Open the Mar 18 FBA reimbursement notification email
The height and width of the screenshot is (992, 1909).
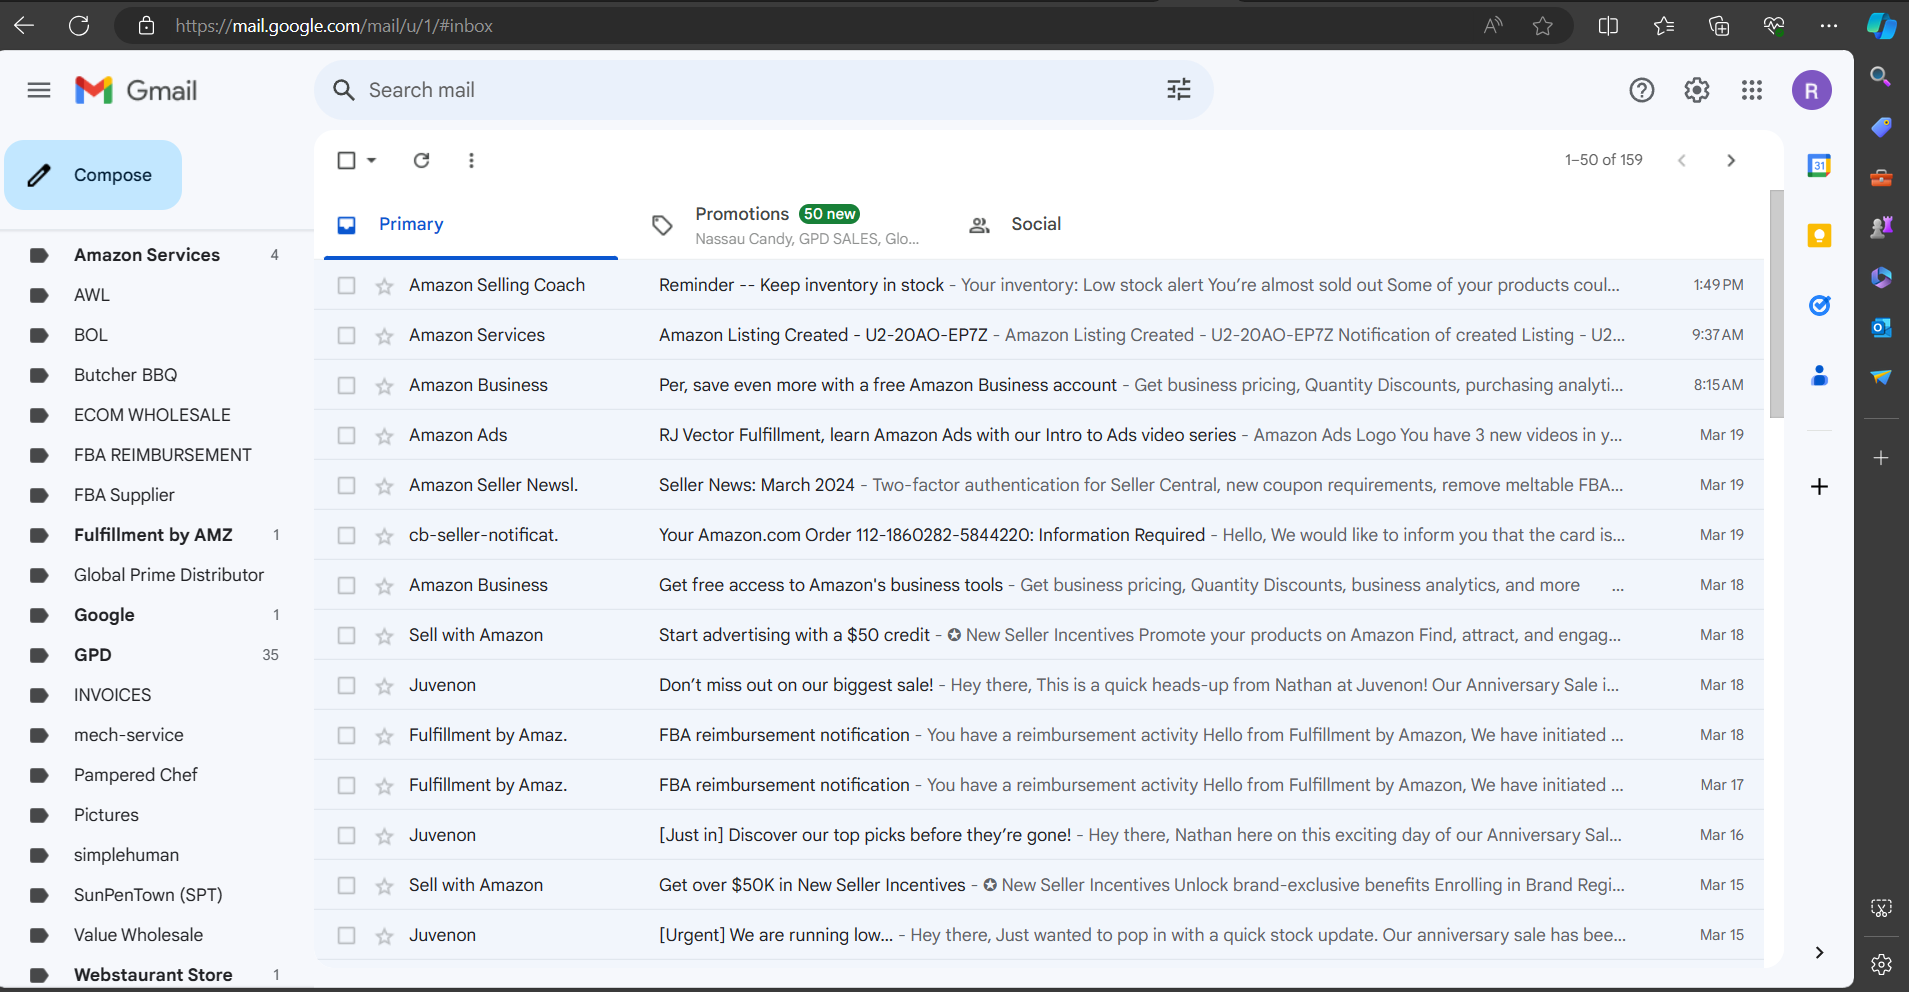pyautogui.click(x=1038, y=735)
